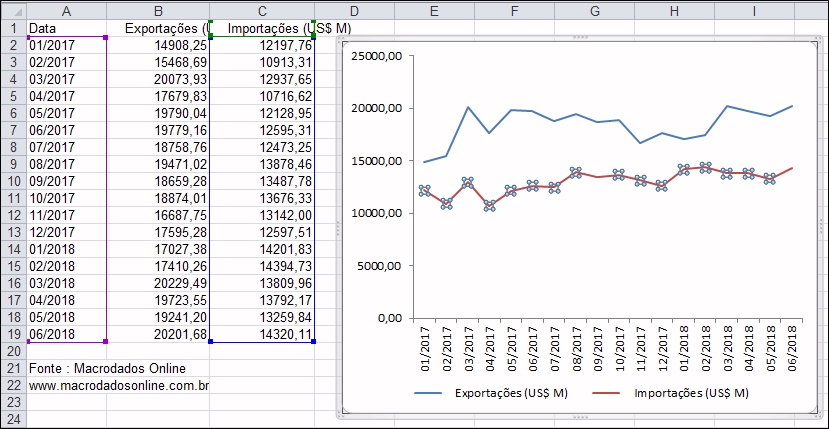Image resolution: width=829 pixels, height=429 pixels.
Task: Click the 04/2017 data marker on Importações line
Action: (489, 206)
